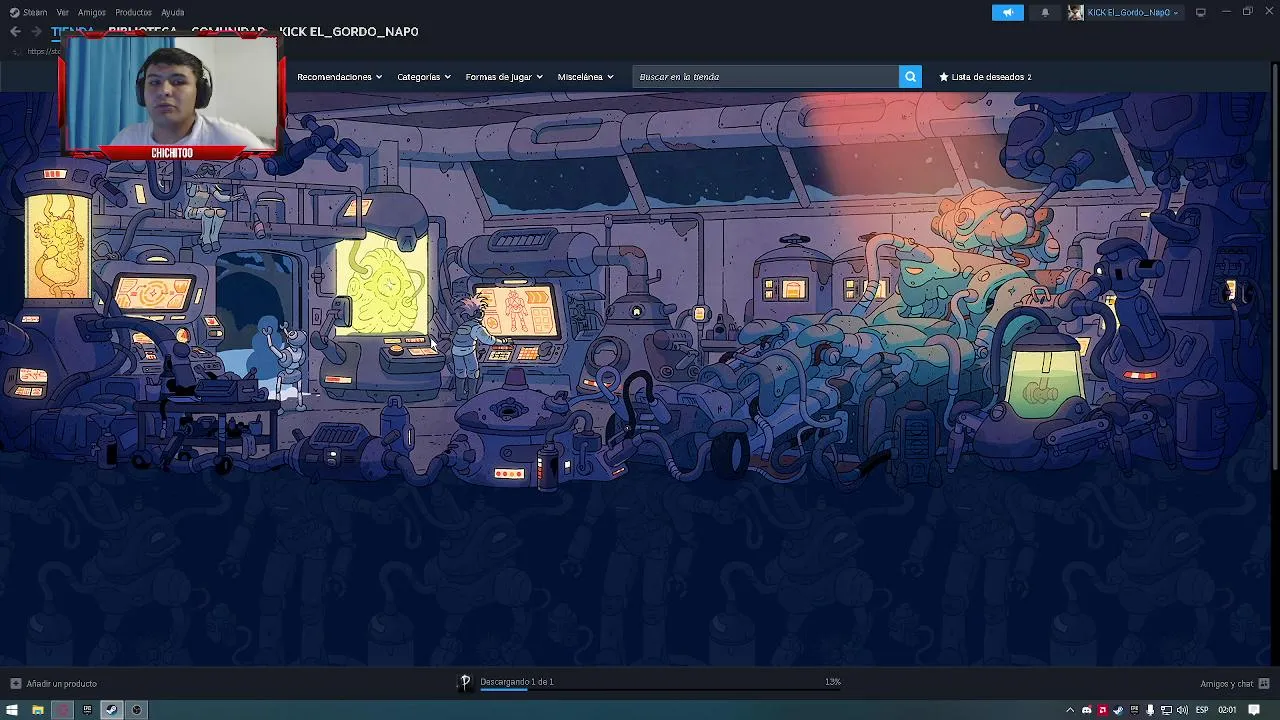Click the user avatar picture

tap(1076, 12)
